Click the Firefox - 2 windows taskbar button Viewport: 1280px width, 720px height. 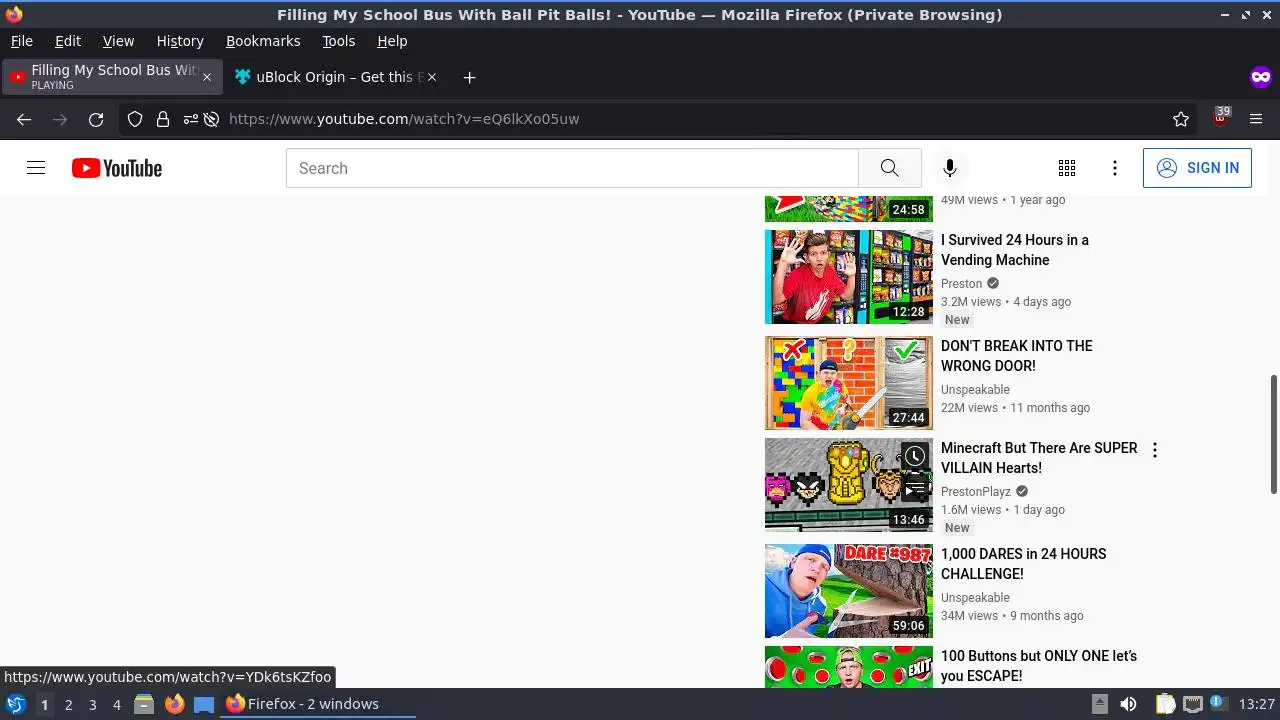tap(318, 704)
